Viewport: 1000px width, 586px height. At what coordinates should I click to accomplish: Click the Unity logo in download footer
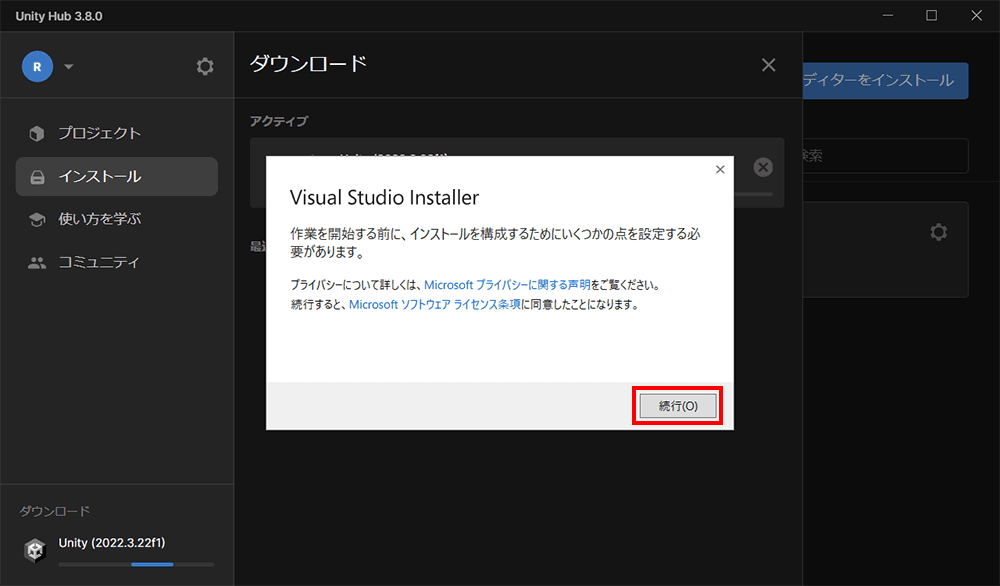click(x=35, y=550)
